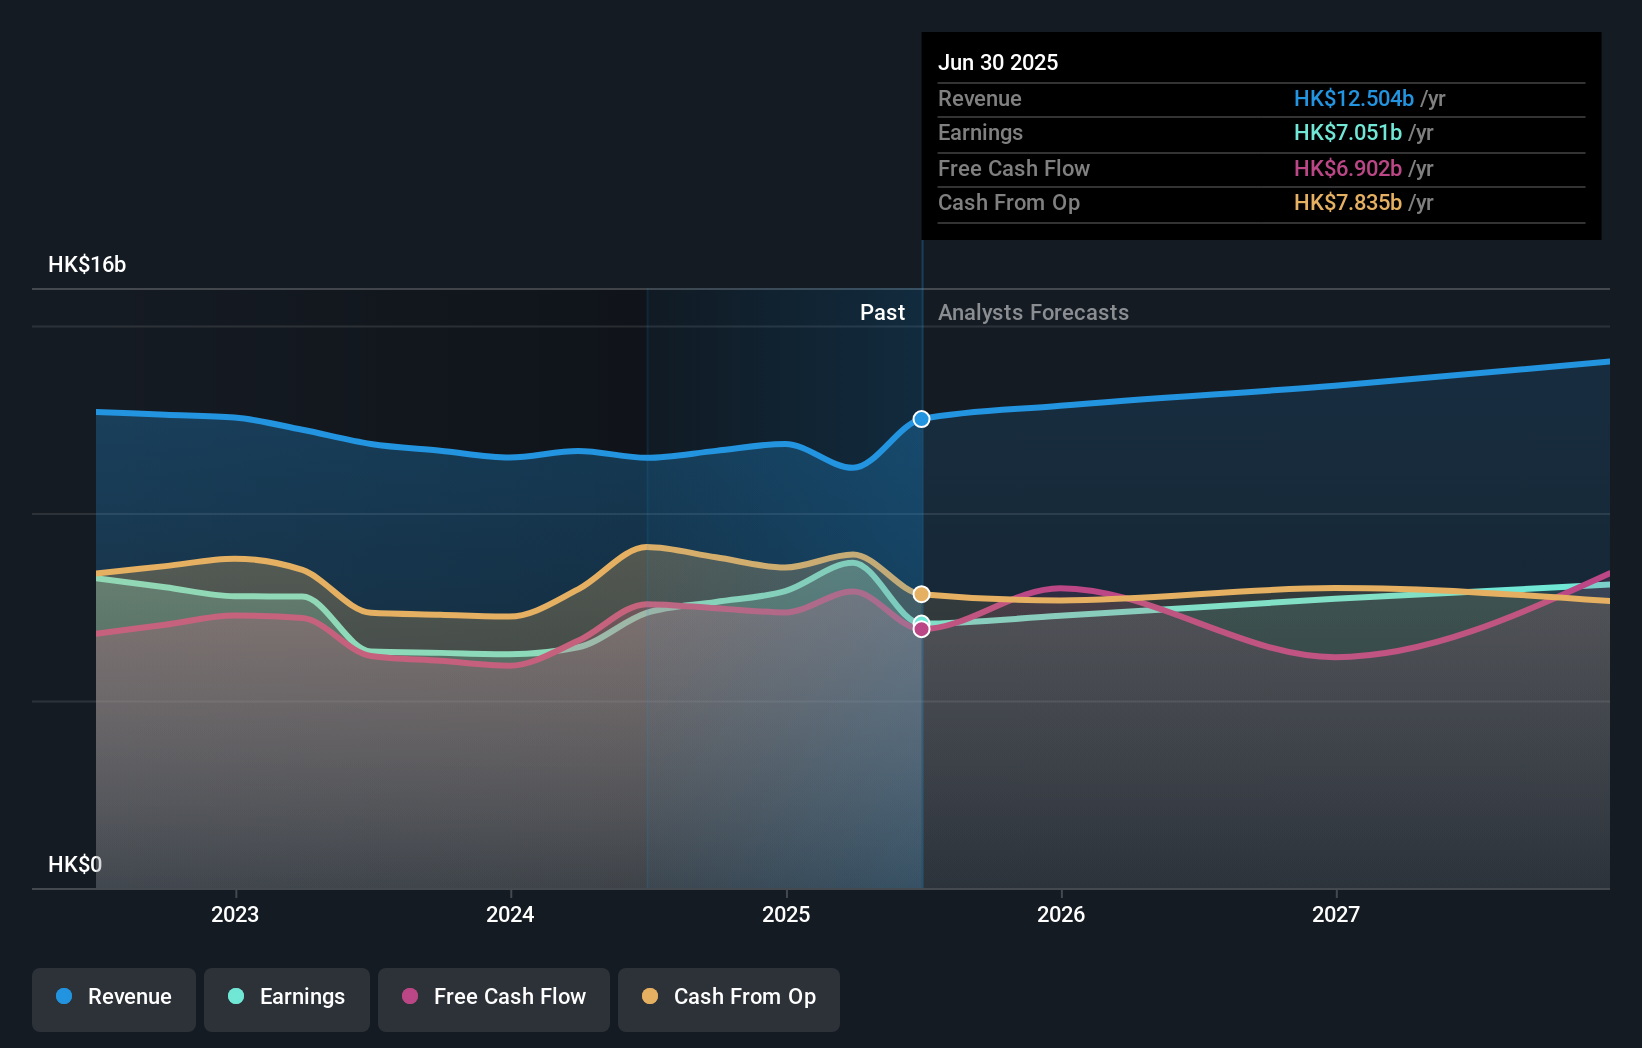The width and height of the screenshot is (1642, 1048).
Task: Toggle the Earnings series visibility
Action: [x=287, y=998]
